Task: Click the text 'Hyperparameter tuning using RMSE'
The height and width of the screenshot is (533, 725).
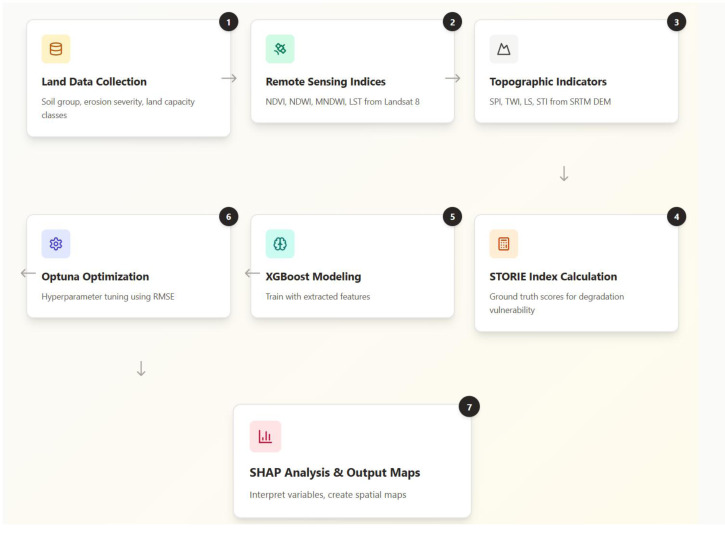Action: point(108,296)
